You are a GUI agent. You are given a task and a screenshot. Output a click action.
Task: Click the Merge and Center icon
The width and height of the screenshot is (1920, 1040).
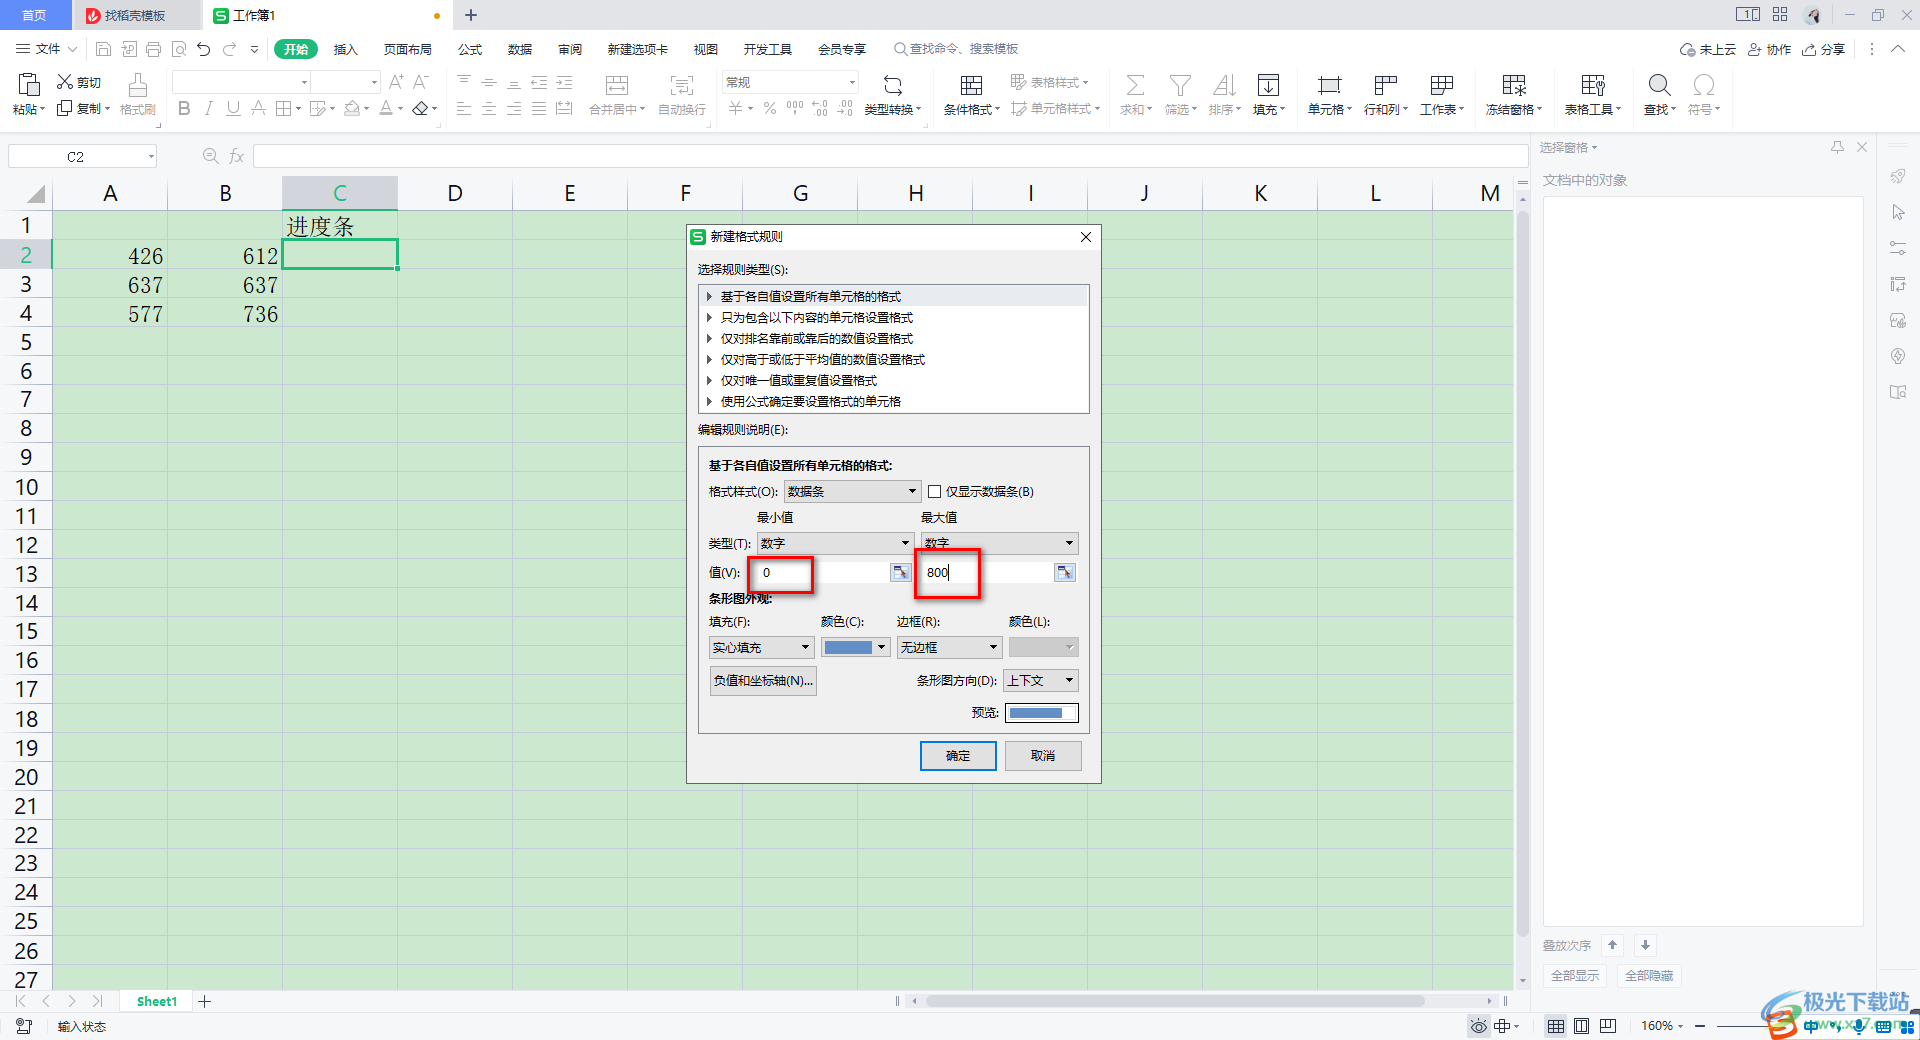coord(617,85)
